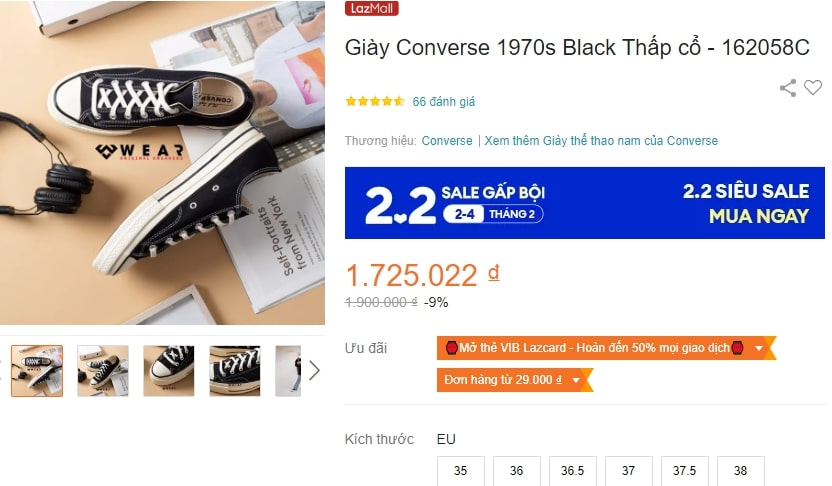The height and width of the screenshot is (486, 832).
Task: Open the fourth thumbnail laces close-up
Action: 235,371
